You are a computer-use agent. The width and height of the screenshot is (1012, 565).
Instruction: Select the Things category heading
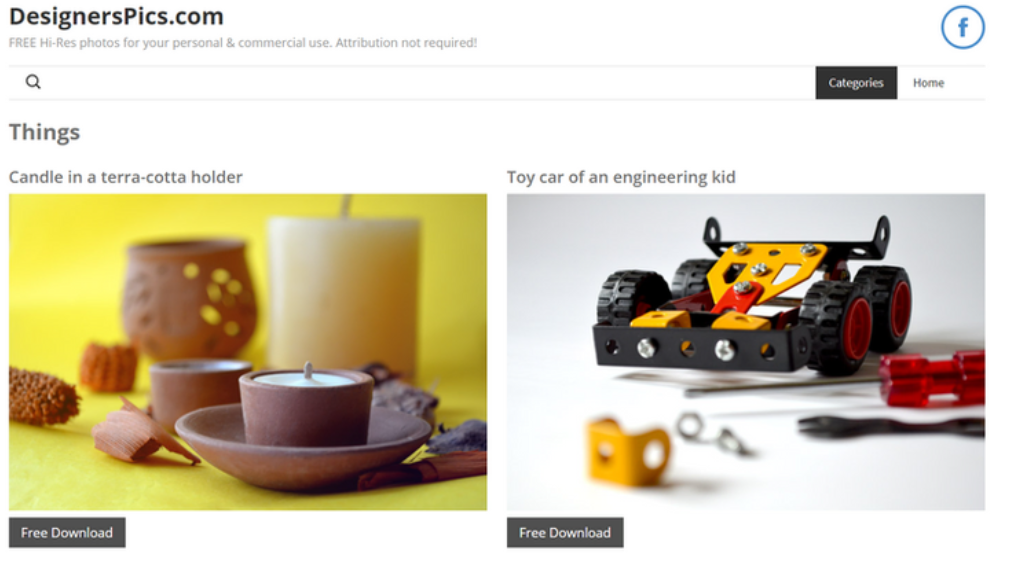pyautogui.click(x=45, y=132)
